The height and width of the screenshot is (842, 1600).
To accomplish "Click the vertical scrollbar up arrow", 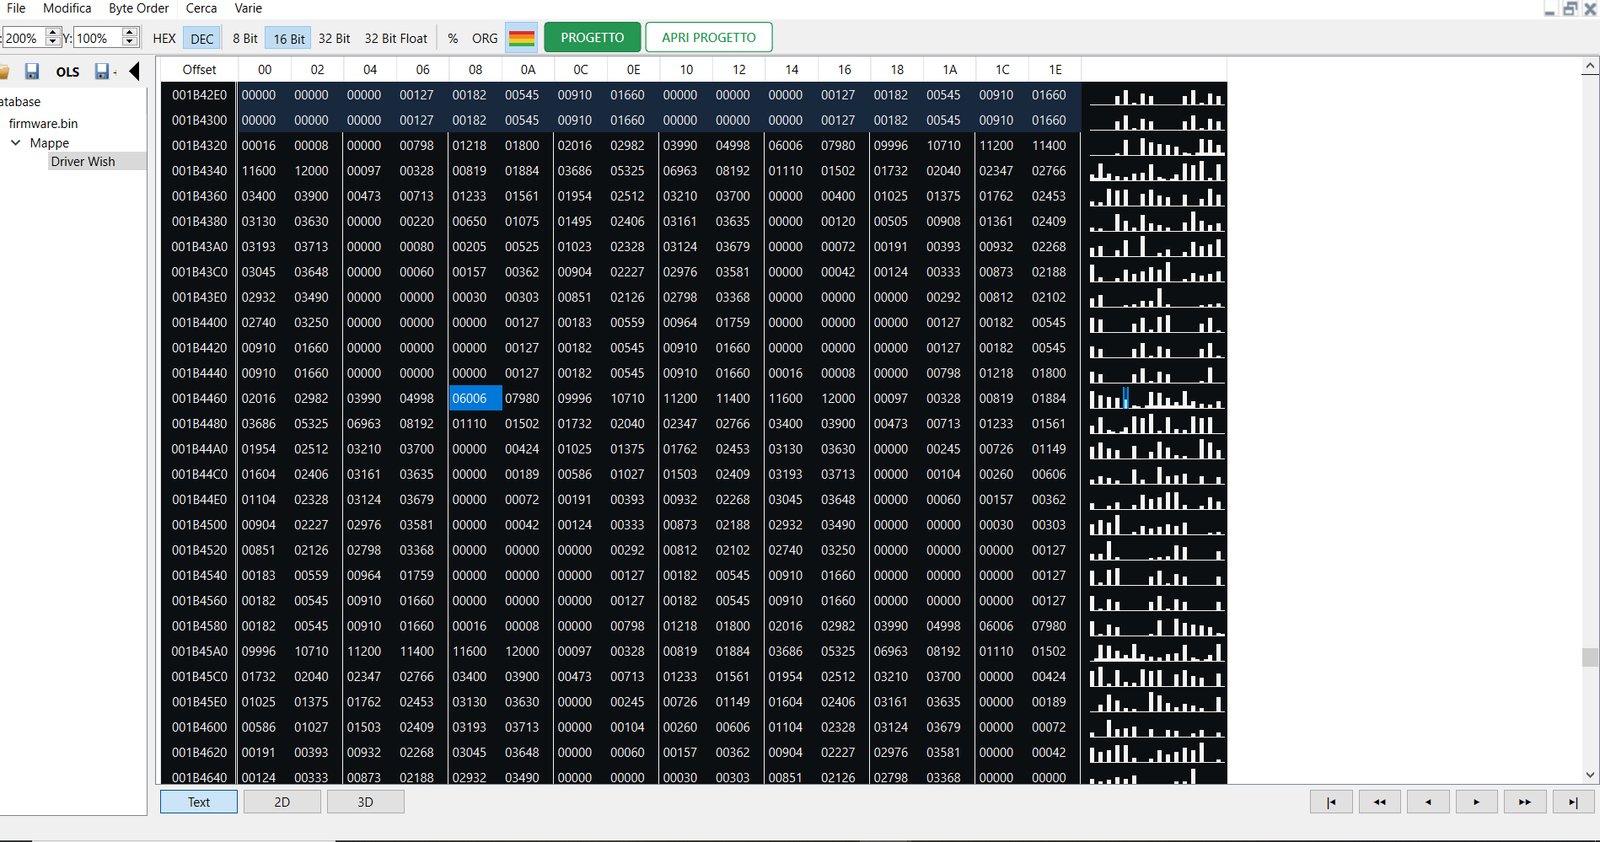I will [1590, 66].
